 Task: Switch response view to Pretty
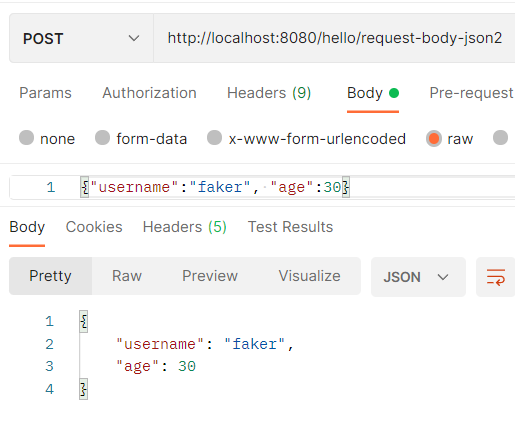(50, 276)
